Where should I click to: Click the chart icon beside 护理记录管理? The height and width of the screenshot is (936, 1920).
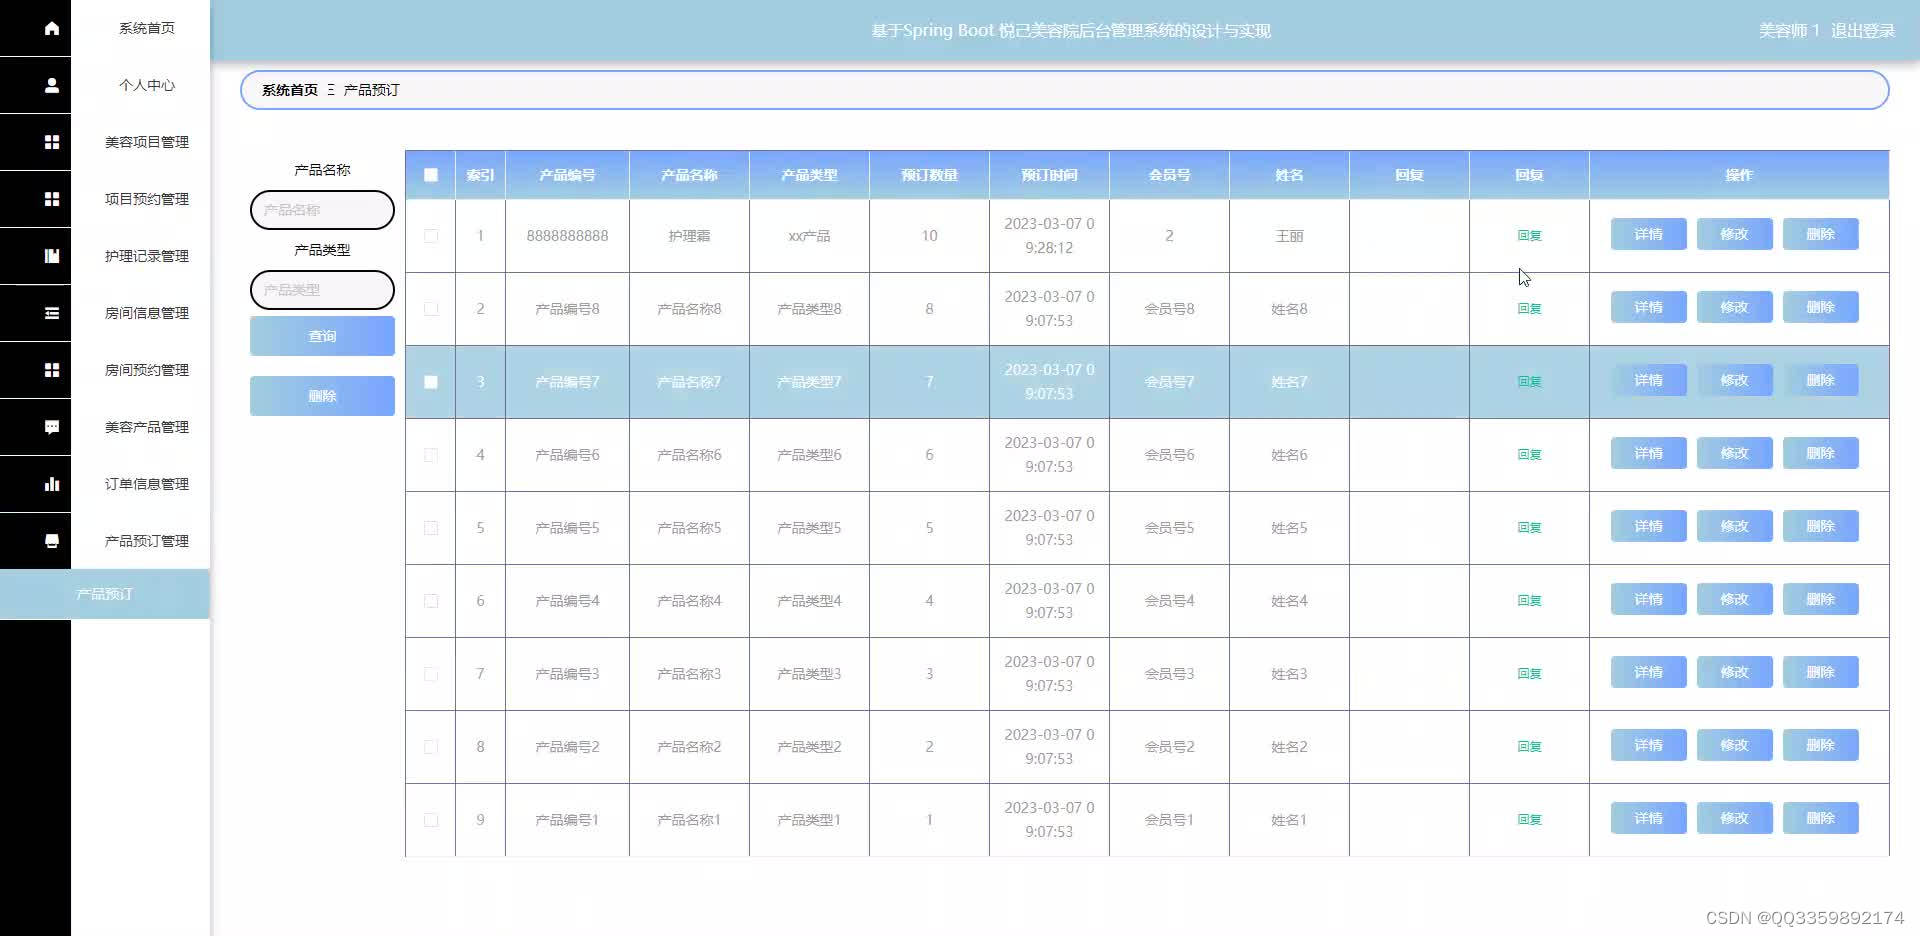pos(52,256)
